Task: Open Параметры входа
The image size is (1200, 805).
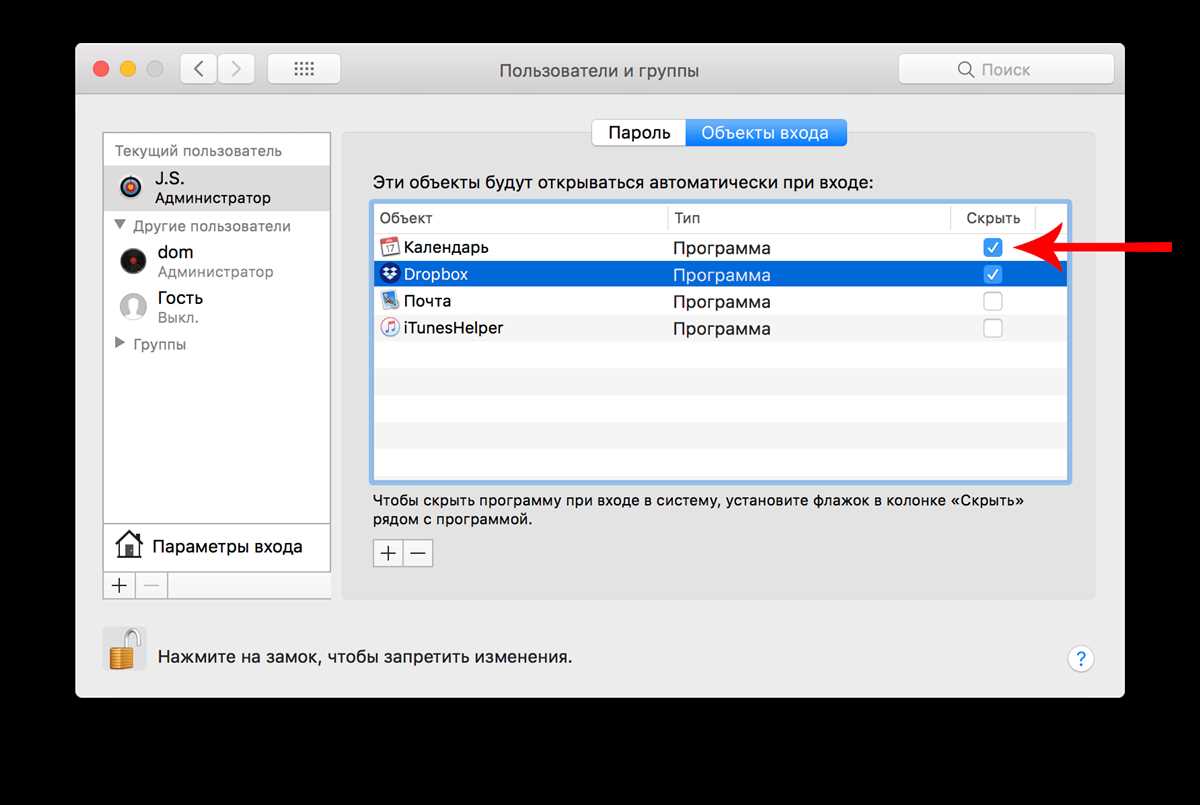Action: click(x=217, y=547)
